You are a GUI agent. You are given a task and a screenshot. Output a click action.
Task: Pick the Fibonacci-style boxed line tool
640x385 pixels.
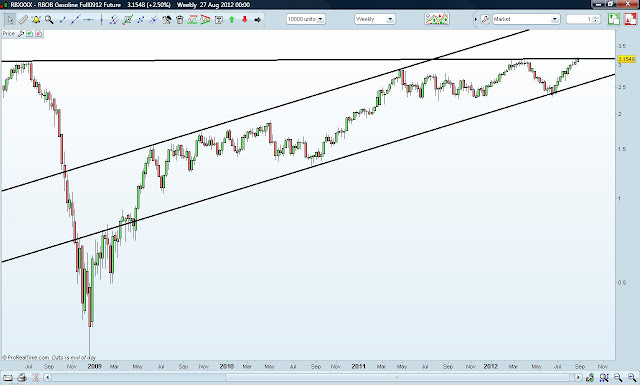pyautogui.click(x=128, y=20)
